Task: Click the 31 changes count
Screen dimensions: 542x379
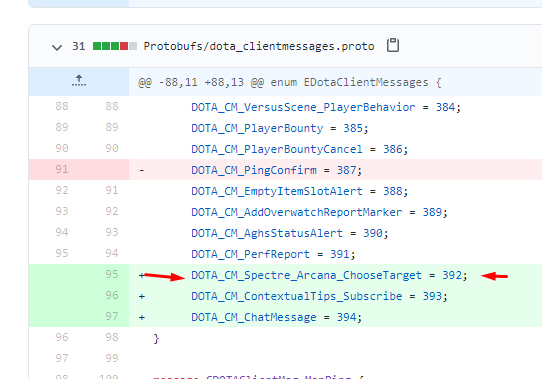Action: [x=78, y=46]
